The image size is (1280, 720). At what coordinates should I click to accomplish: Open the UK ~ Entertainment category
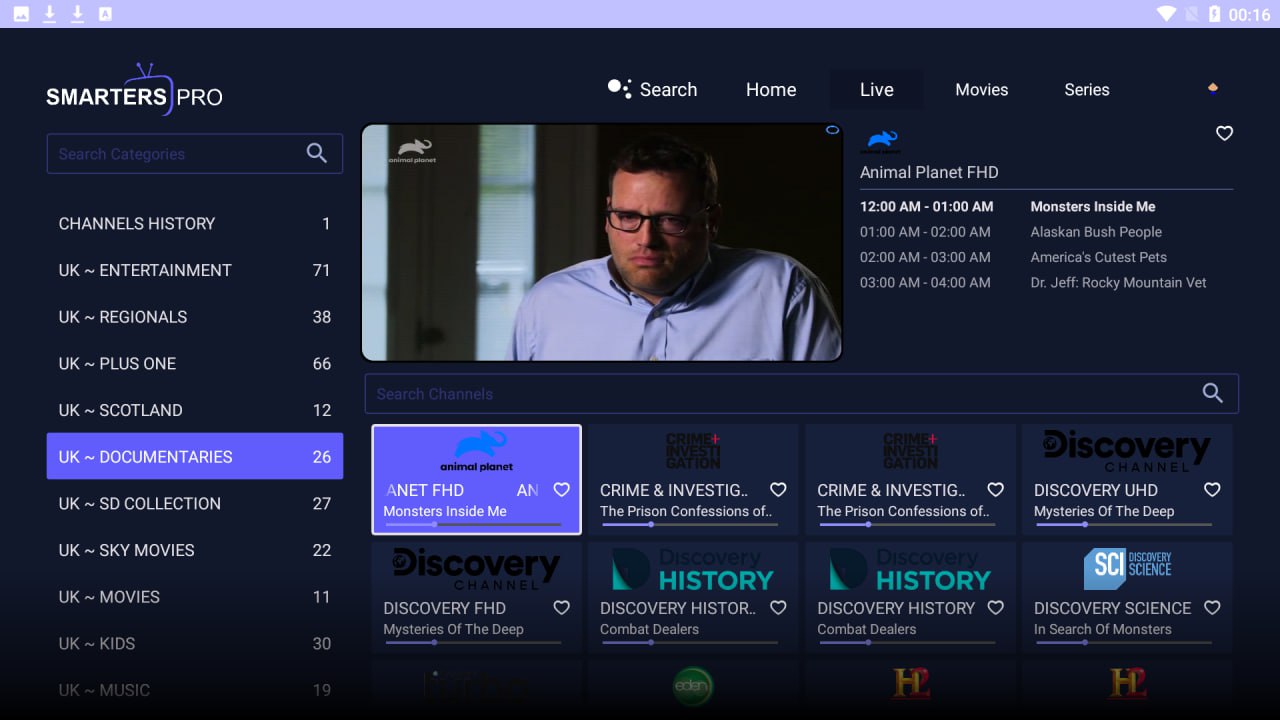[194, 270]
